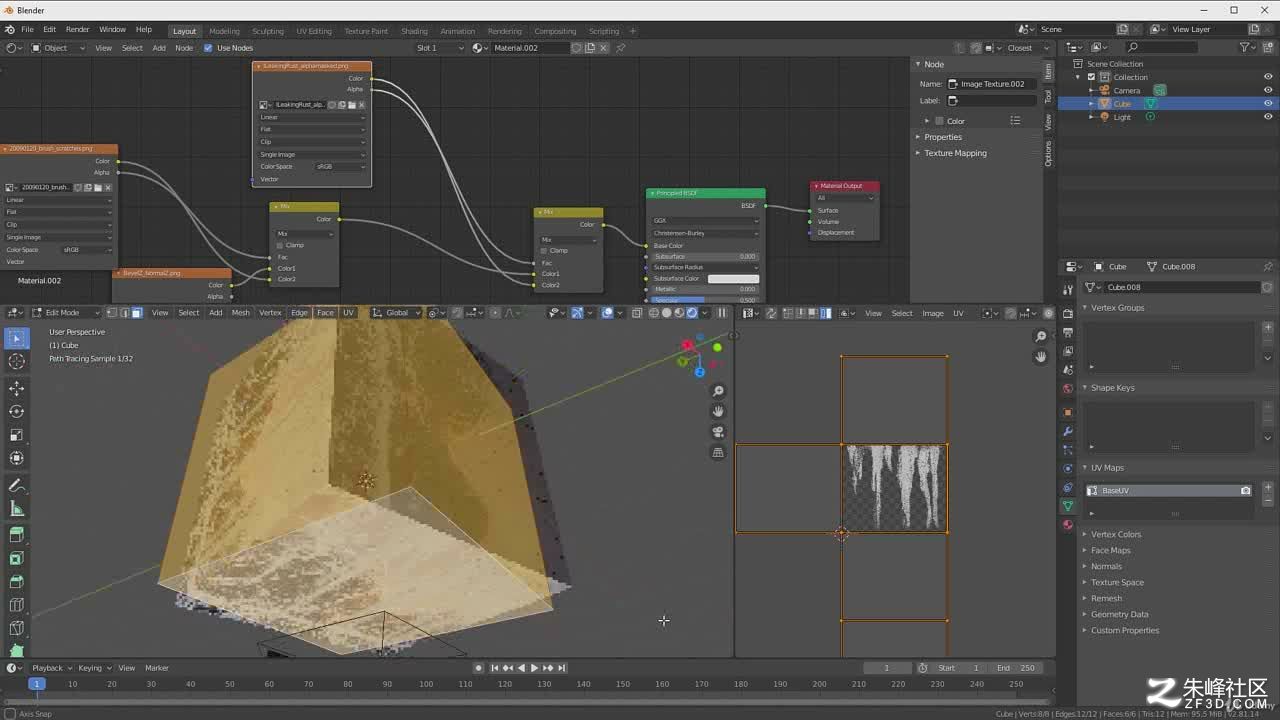Set BaseUV active for render camera icon
The height and width of the screenshot is (720, 1280).
1245,491
